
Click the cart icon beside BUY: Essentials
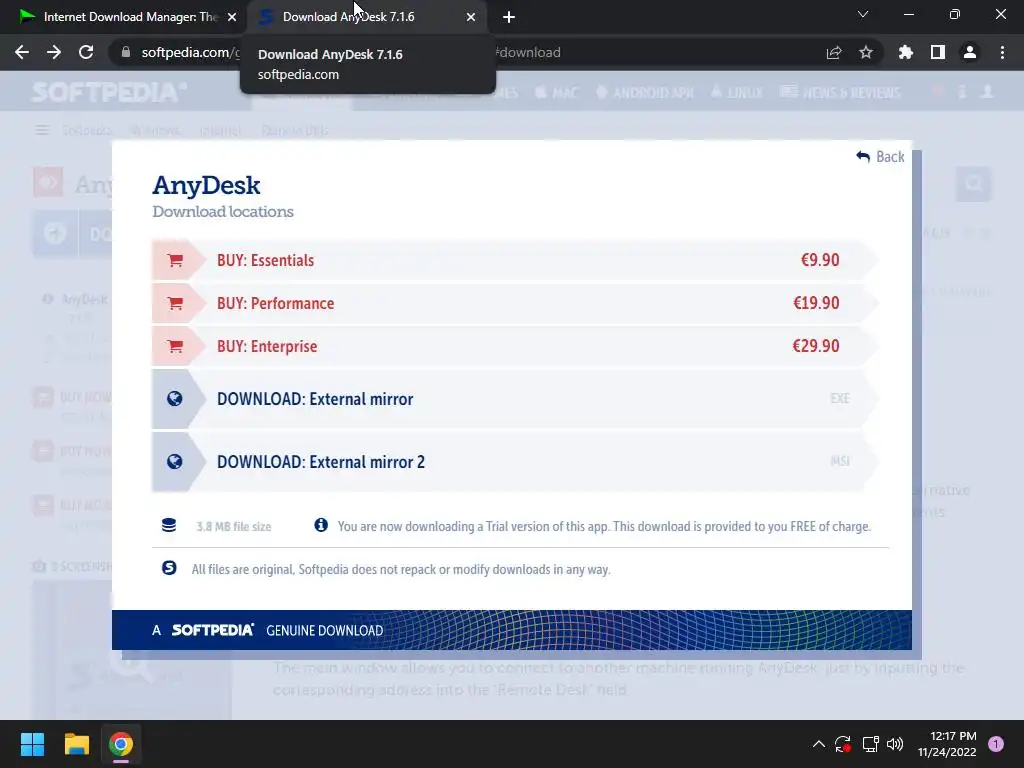pyautogui.click(x=175, y=261)
